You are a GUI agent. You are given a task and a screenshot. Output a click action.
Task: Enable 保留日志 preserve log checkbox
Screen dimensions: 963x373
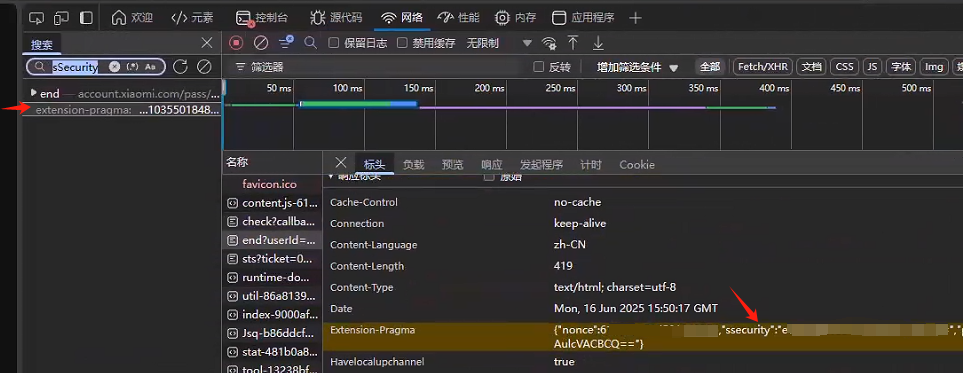click(334, 43)
